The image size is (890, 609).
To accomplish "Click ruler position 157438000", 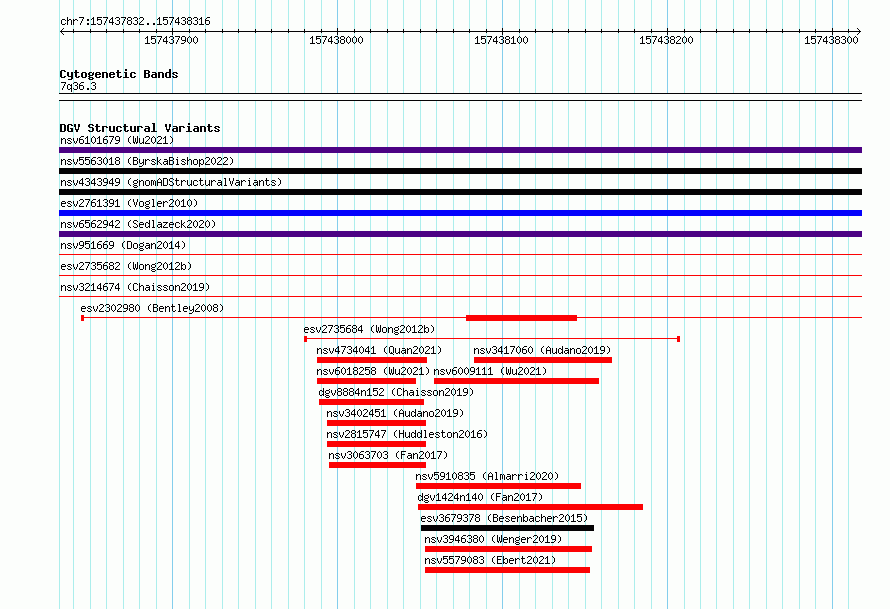I will tap(336, 40).
